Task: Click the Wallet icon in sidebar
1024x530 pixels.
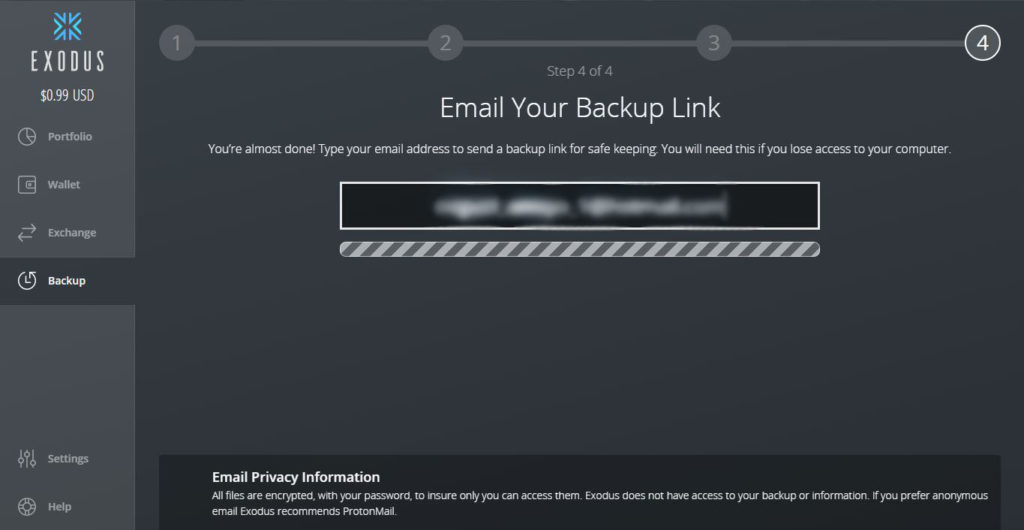Action: (28, 185)
